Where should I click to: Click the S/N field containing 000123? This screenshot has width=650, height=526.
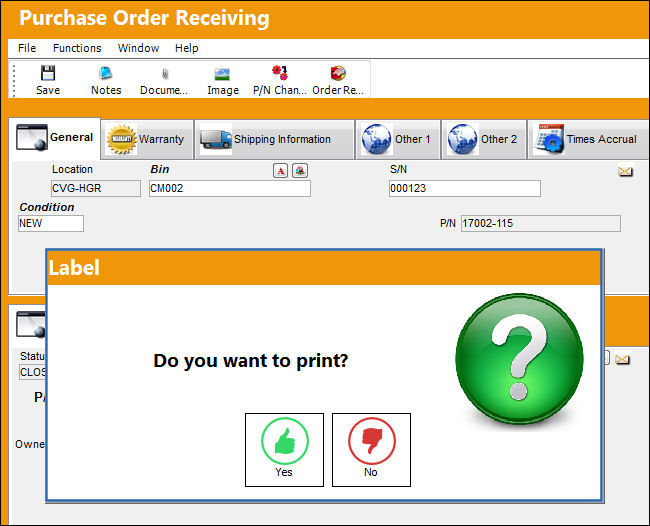465,188
